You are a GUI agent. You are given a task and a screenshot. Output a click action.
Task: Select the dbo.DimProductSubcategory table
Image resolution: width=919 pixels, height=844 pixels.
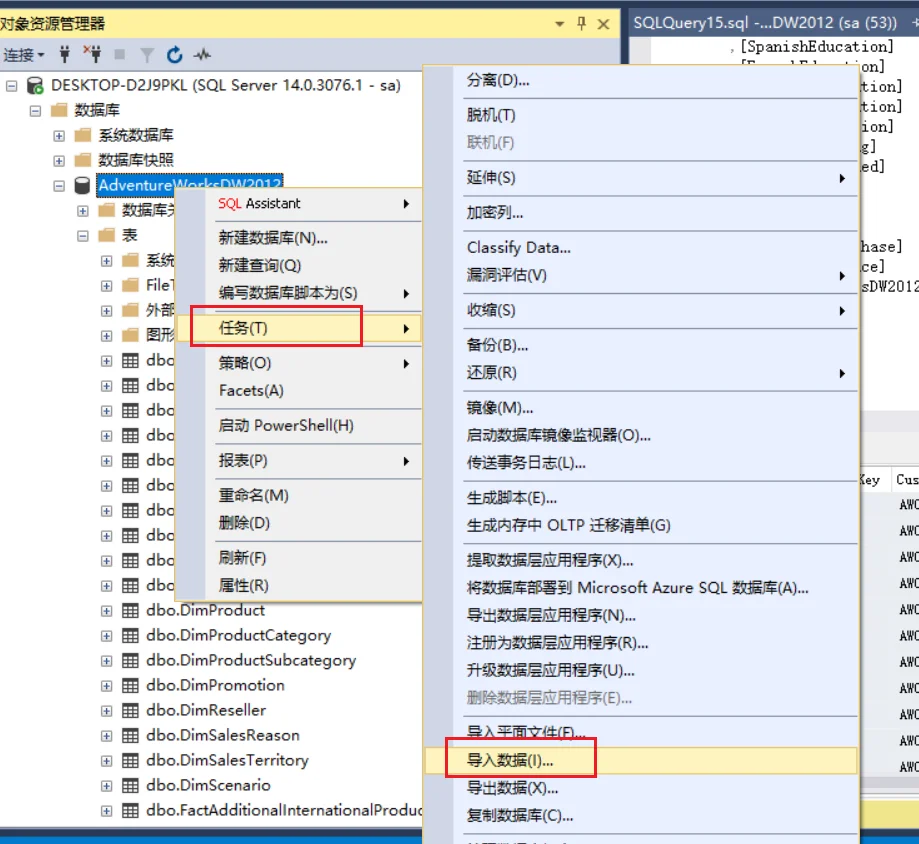tap(251, 661)
